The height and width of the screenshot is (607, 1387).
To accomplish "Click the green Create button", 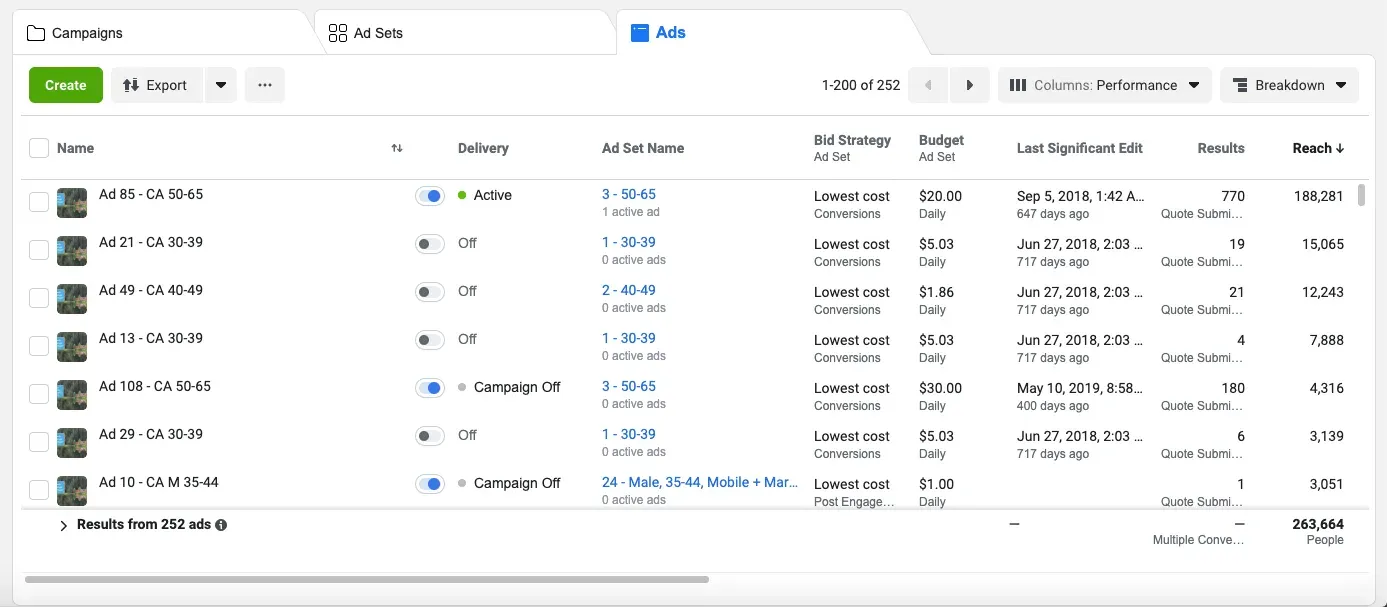I will pyautogui.click(x=65, y=85).
